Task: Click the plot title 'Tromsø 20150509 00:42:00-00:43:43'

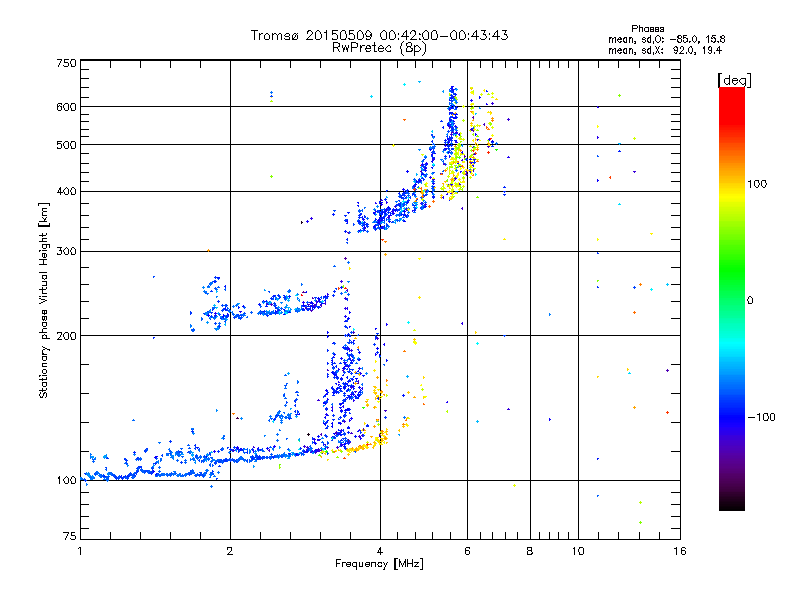Action: click(x=379, y=35)
